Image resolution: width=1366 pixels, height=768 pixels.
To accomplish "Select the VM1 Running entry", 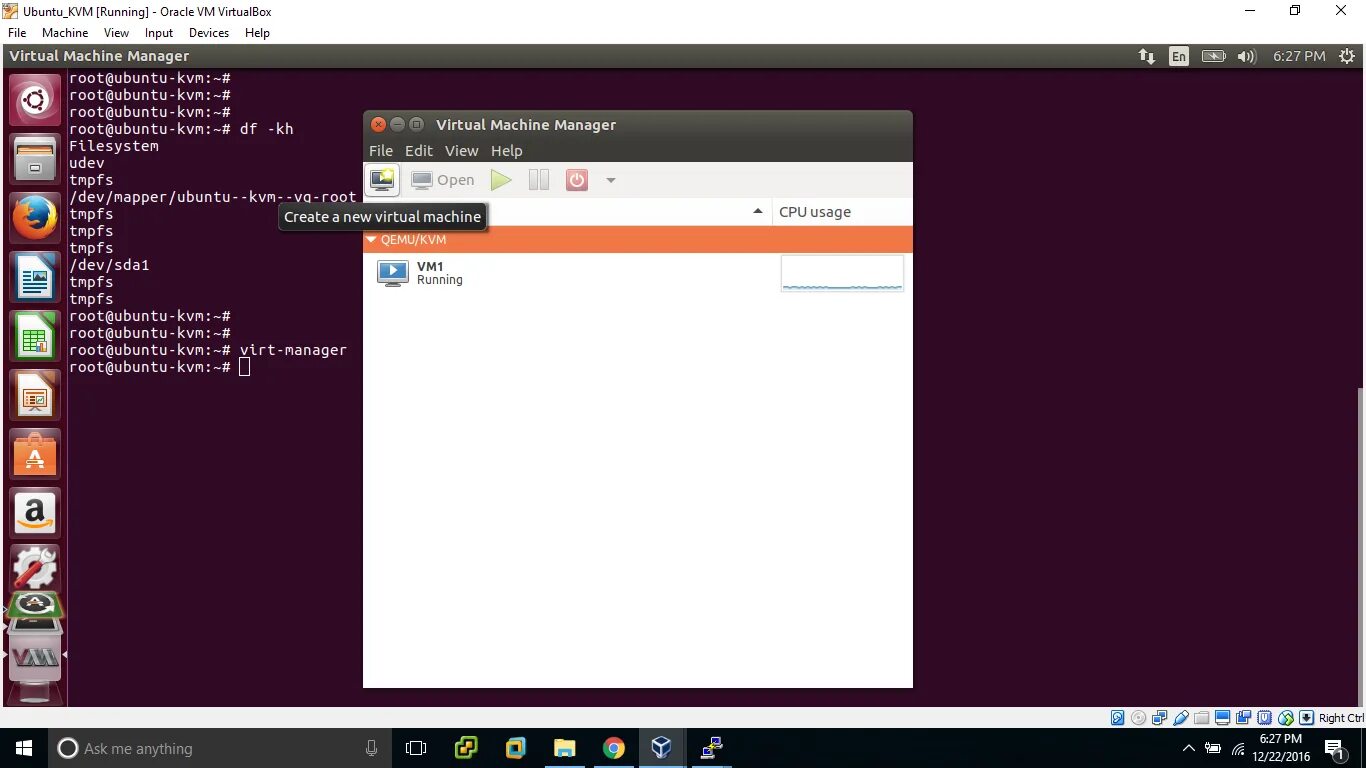I will [x=638, y=273].
